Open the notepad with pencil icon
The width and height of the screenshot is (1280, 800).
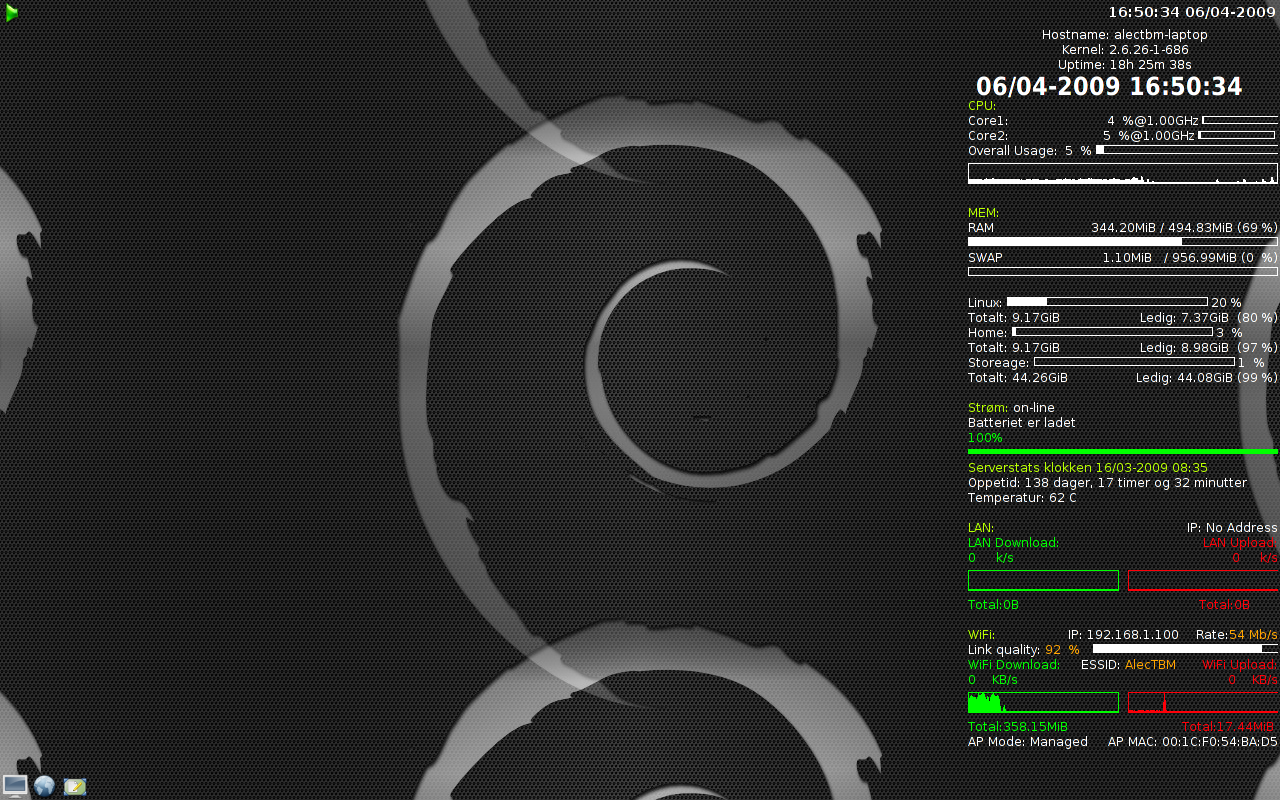pyautogui.click(x=75, y=786)
